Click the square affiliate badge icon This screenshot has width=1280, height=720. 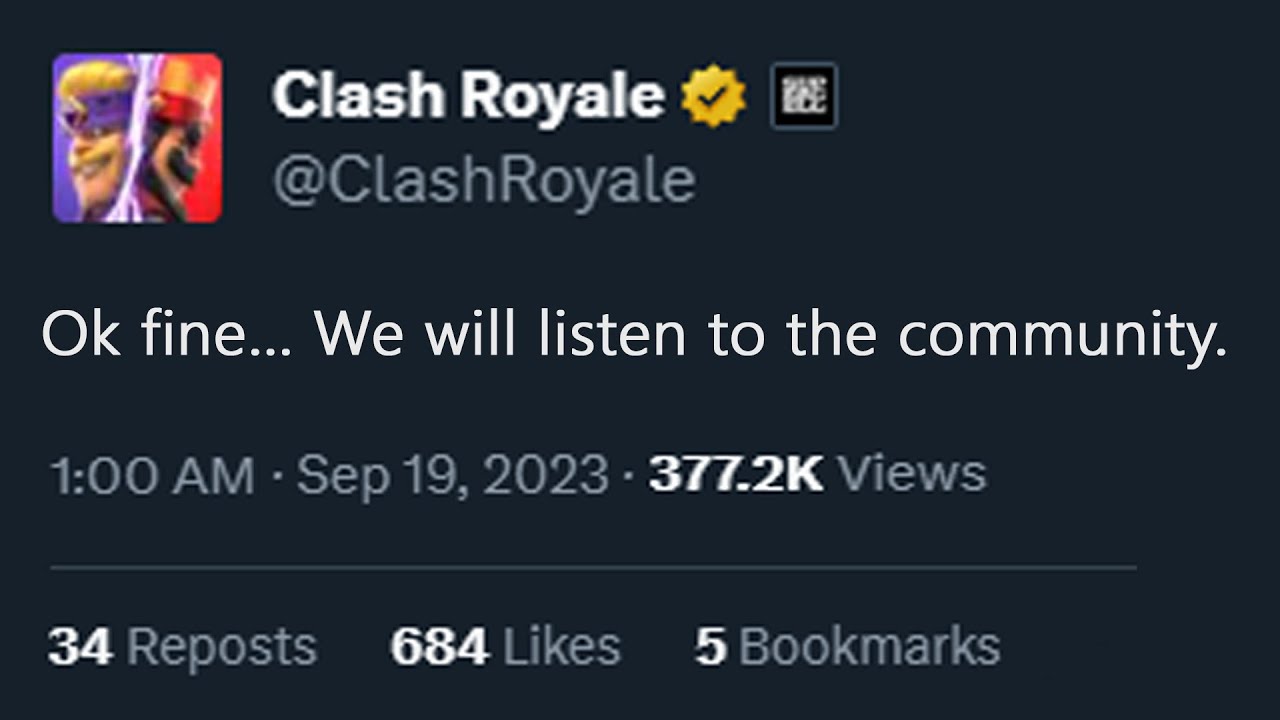coord(804,97)
